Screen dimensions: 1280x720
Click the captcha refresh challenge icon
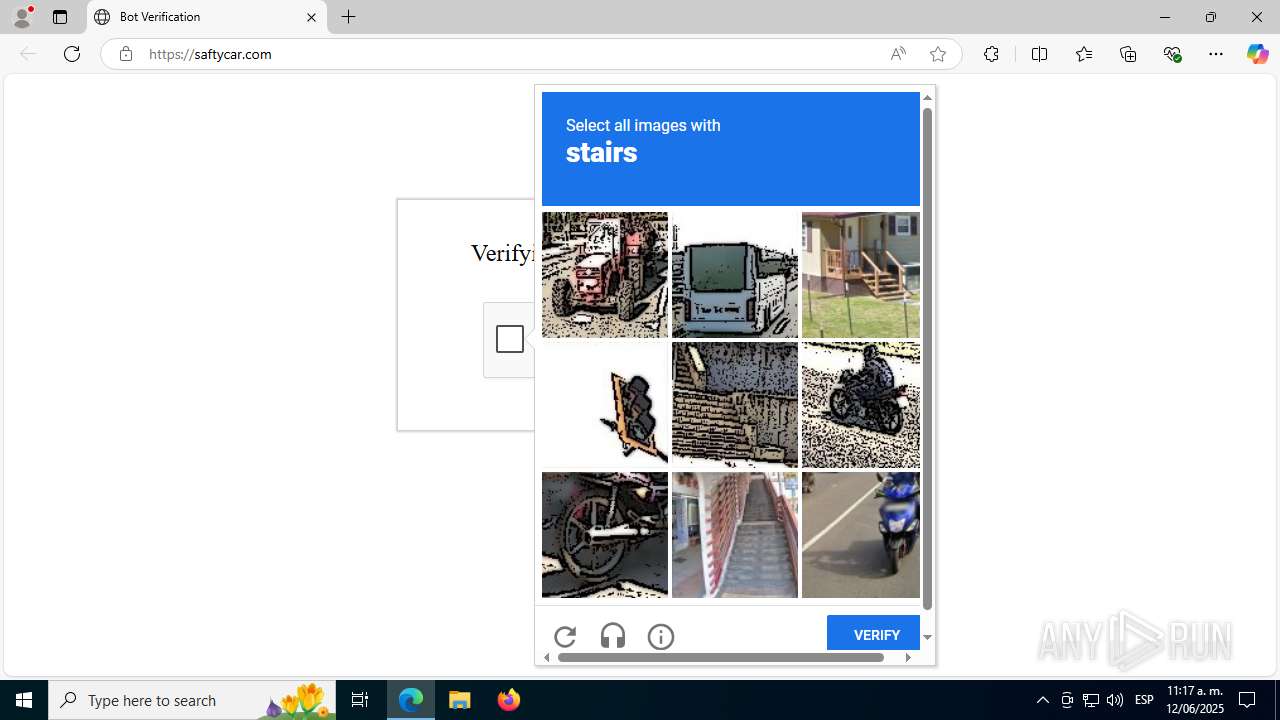tap(565, 636)
